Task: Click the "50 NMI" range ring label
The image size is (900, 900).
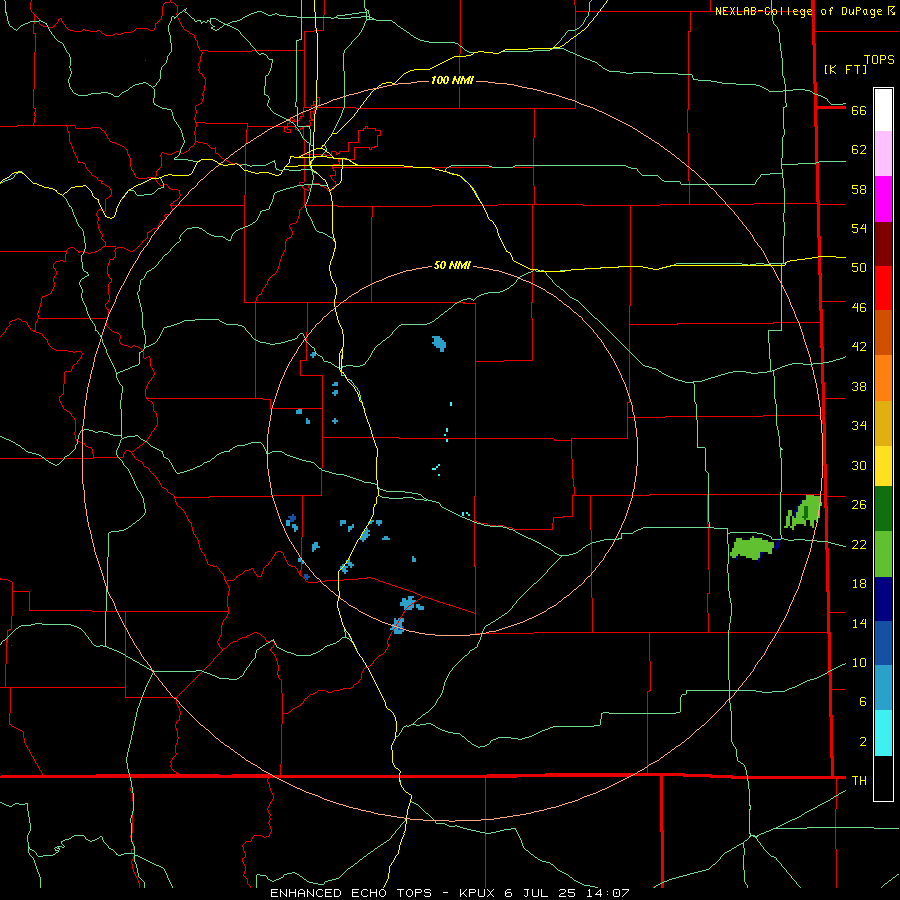Action: [x=452, y=265]
